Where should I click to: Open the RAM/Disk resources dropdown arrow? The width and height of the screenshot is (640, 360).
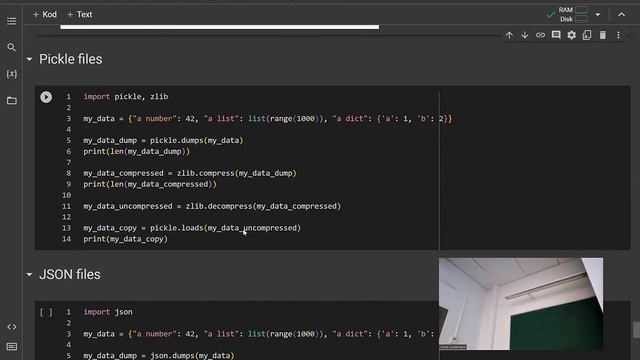click(598, 15)
